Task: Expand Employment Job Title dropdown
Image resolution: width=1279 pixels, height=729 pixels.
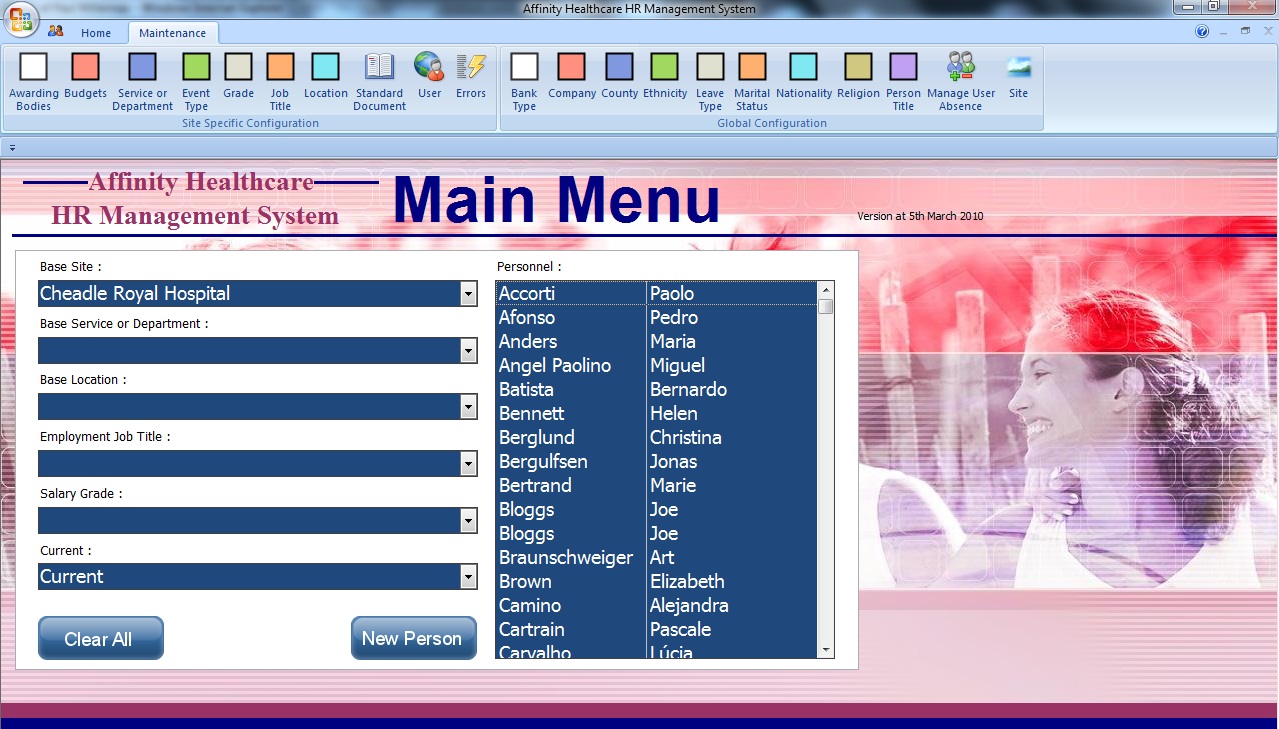Action: (468, 464)
